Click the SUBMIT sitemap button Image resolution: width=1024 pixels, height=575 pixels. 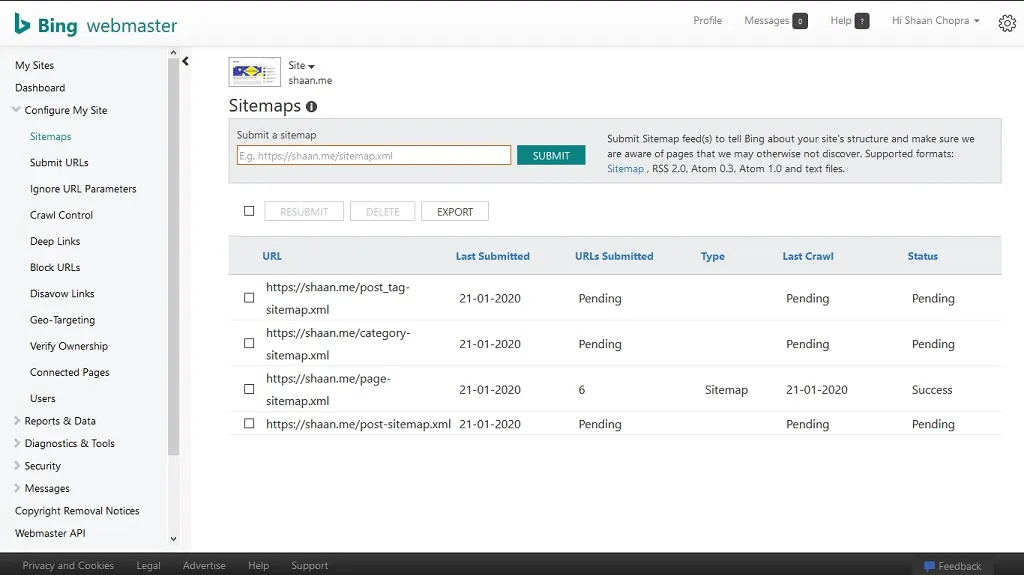point(551,156)
